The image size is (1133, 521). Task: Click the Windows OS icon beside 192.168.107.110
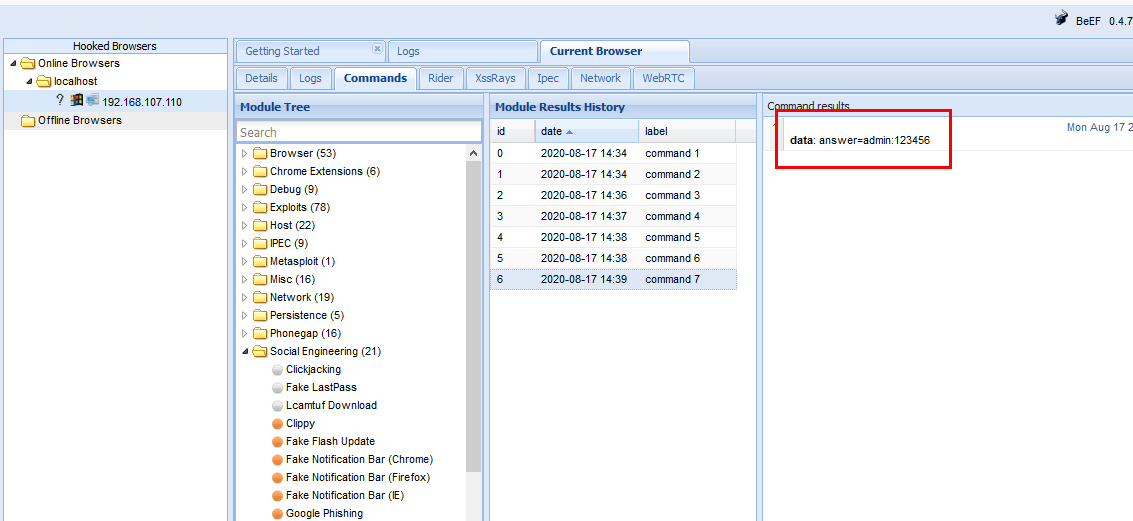77,100
